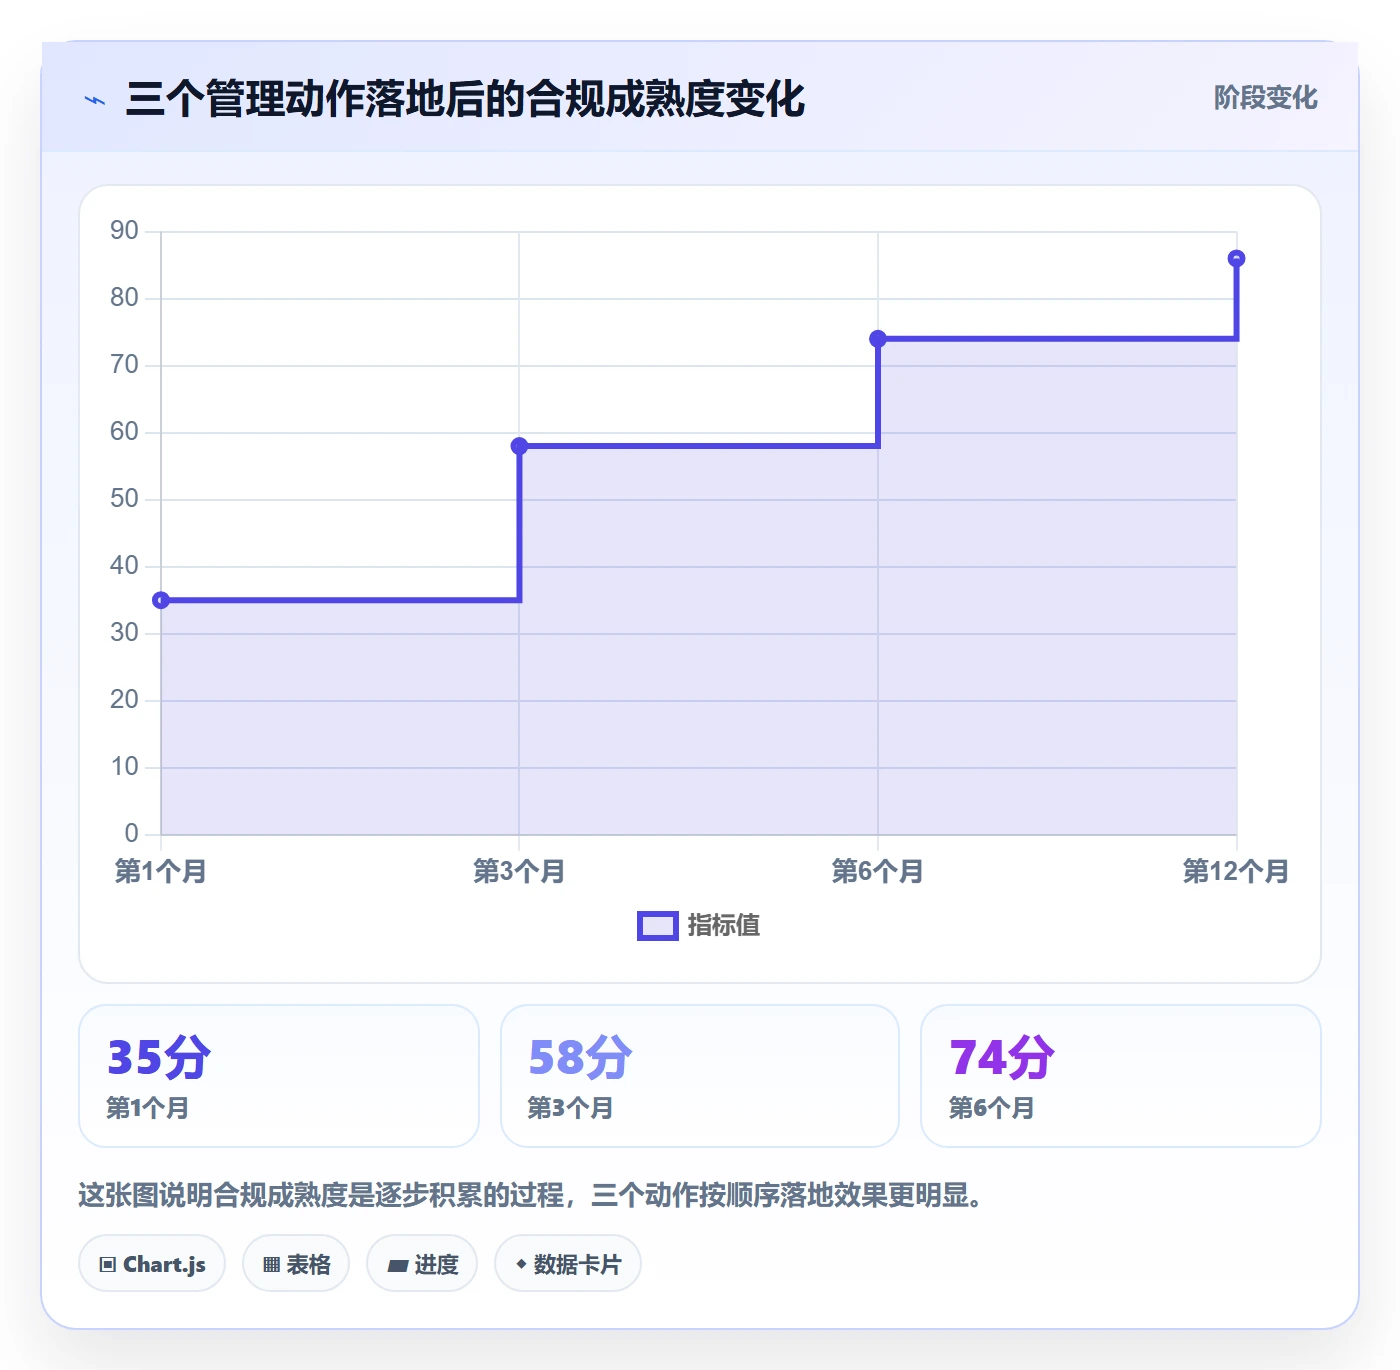Open the 35分 data card
Image resolution: width=1400 pixels, height=1370 pixels.
(x=279, y=1076)
